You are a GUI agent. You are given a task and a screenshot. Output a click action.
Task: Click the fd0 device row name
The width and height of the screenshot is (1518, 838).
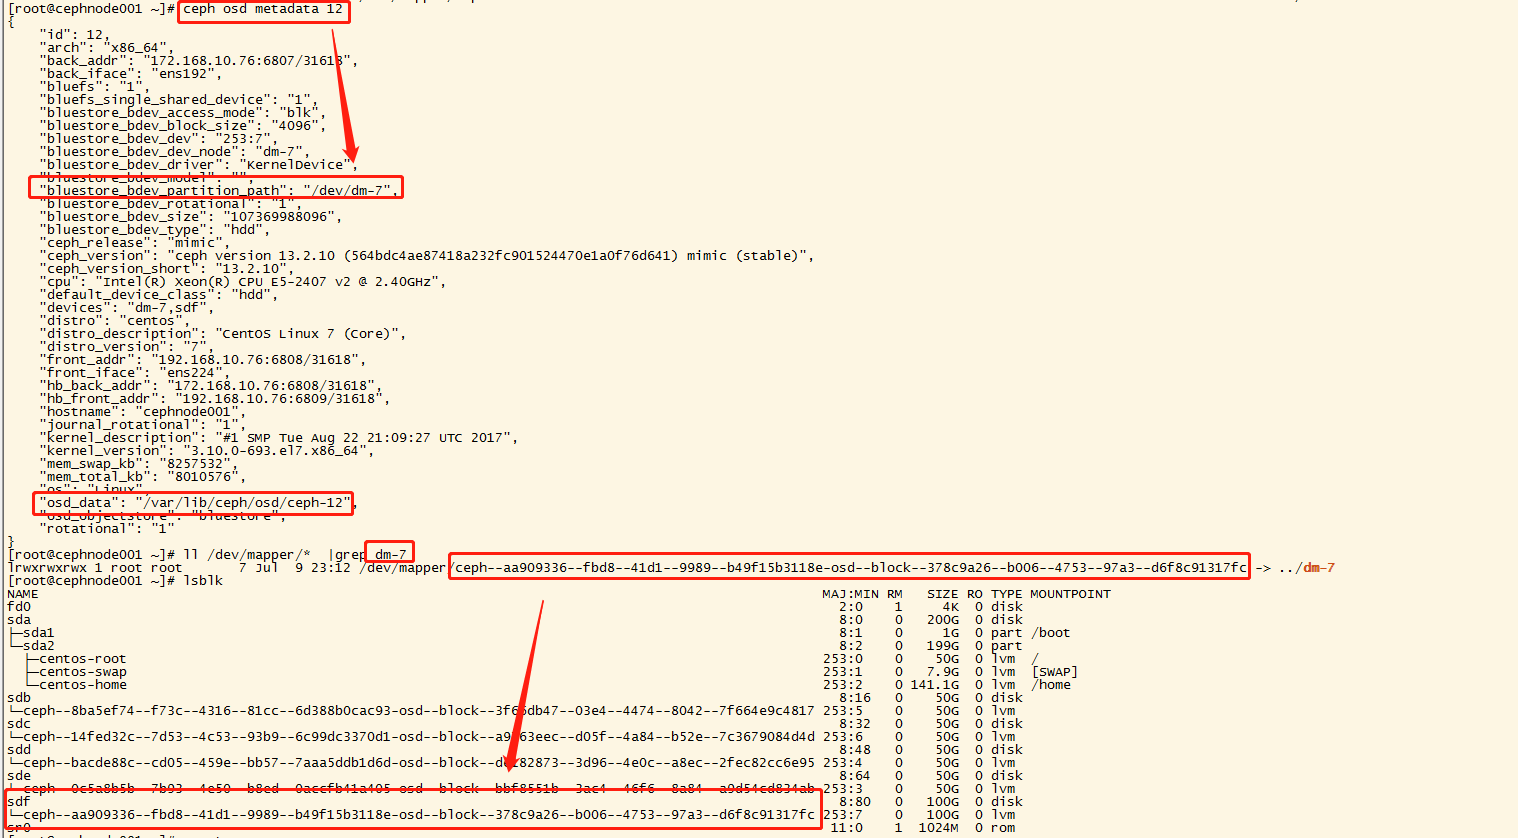(x=19, y=607)
